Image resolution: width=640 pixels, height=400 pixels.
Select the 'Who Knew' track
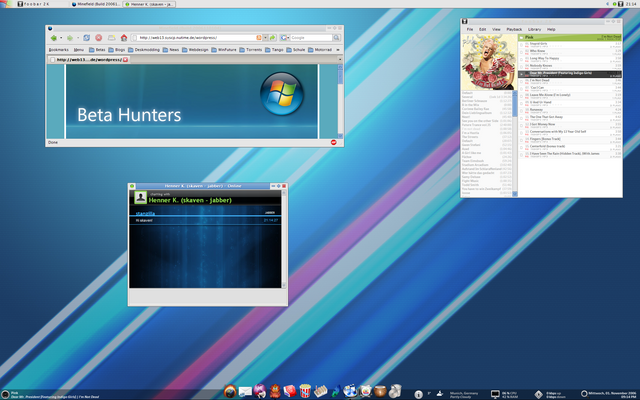pos(570,51)
